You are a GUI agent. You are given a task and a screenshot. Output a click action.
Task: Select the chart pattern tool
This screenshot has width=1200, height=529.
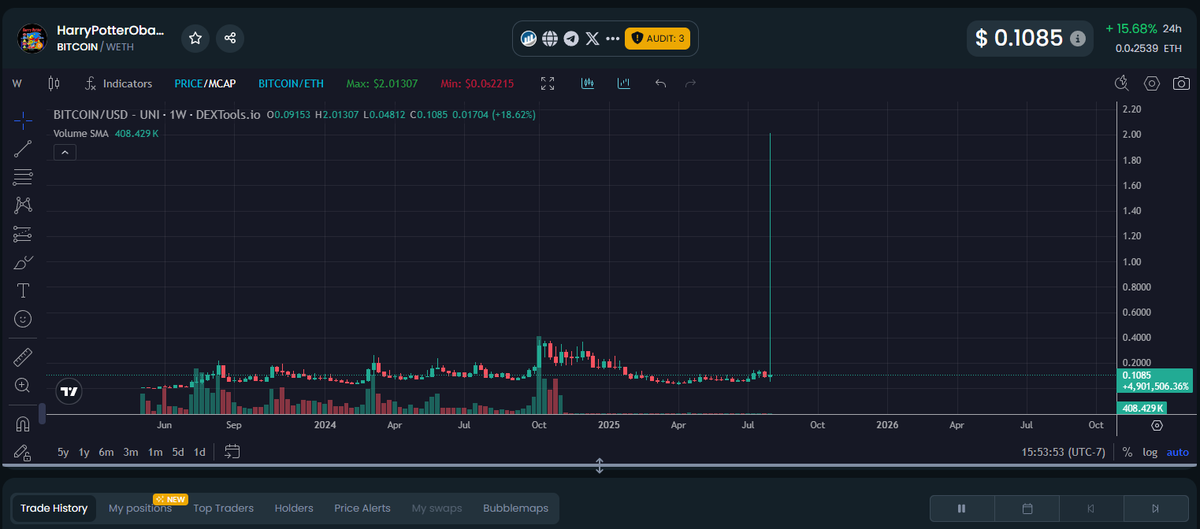pos(22,205)
